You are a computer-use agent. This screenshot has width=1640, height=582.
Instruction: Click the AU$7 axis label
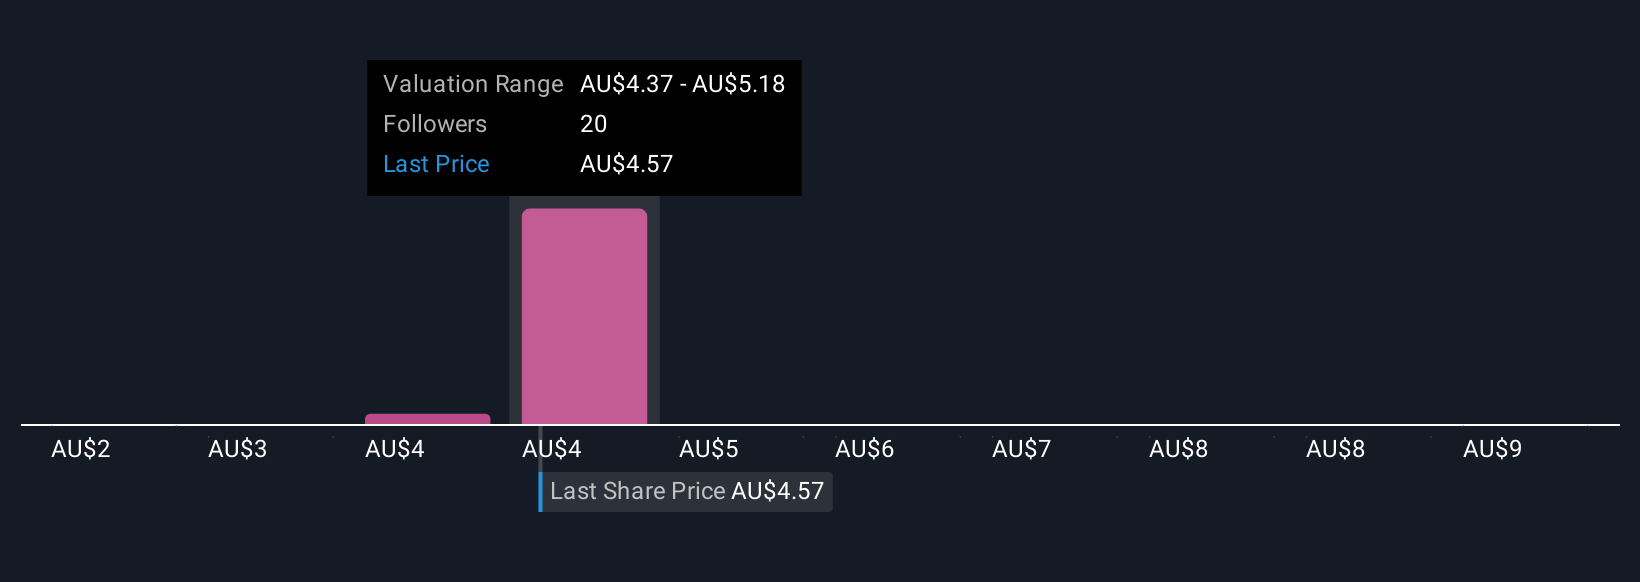[x=1022, y=449]
